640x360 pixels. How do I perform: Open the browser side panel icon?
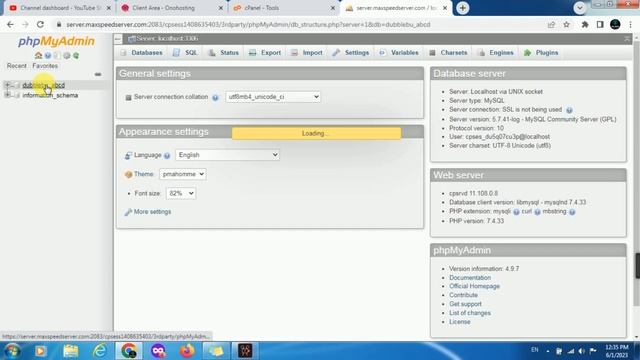click(x=600, y=24)
